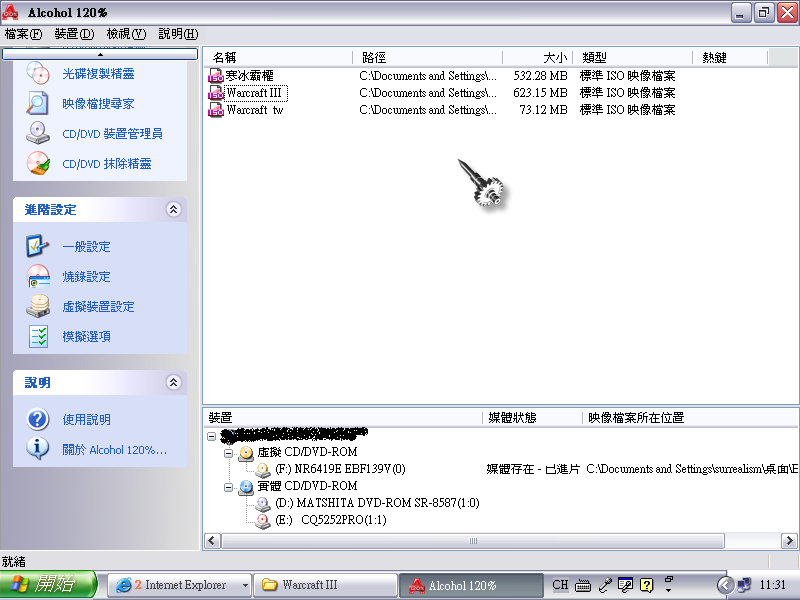Open the 光碟複製精靈 disc copy wizard icon
Screen dimensions: 800x600
tap(38, 73)
